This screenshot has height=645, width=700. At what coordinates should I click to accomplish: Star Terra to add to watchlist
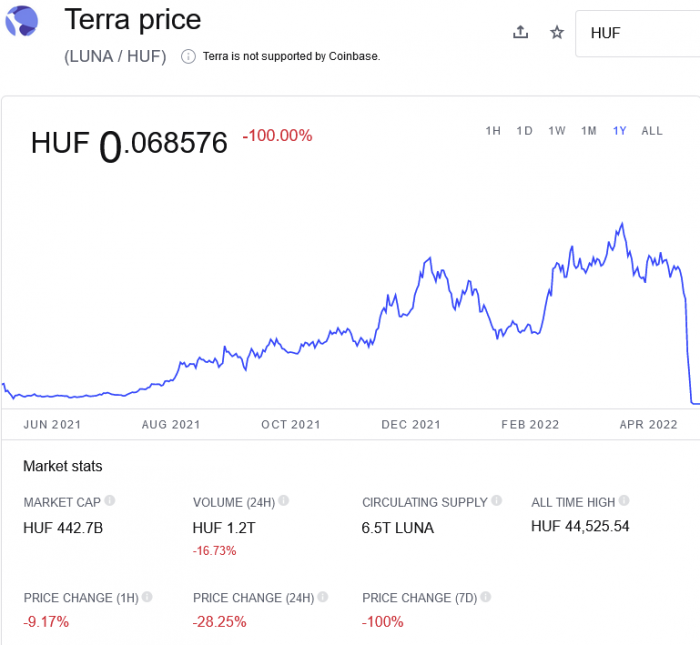pyautogui.click(x=557, y=32)
